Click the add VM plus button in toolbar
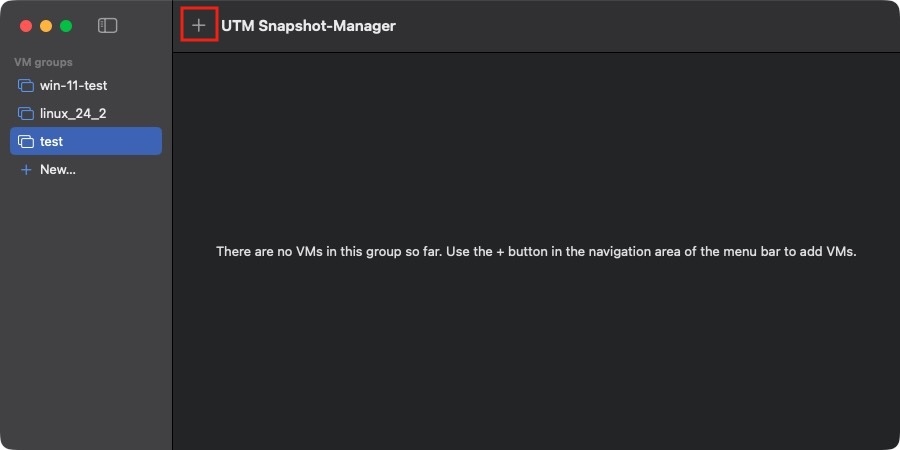The image size is (900, 450). pyautogui.click(x=199, y=25)
